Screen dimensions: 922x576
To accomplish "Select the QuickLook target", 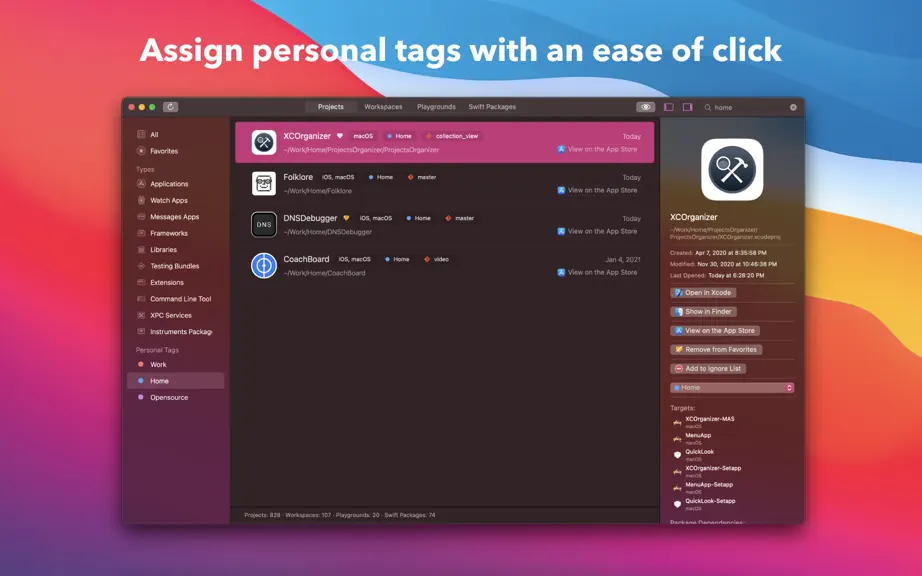I will pyautogui.click(x=699, y=452).
